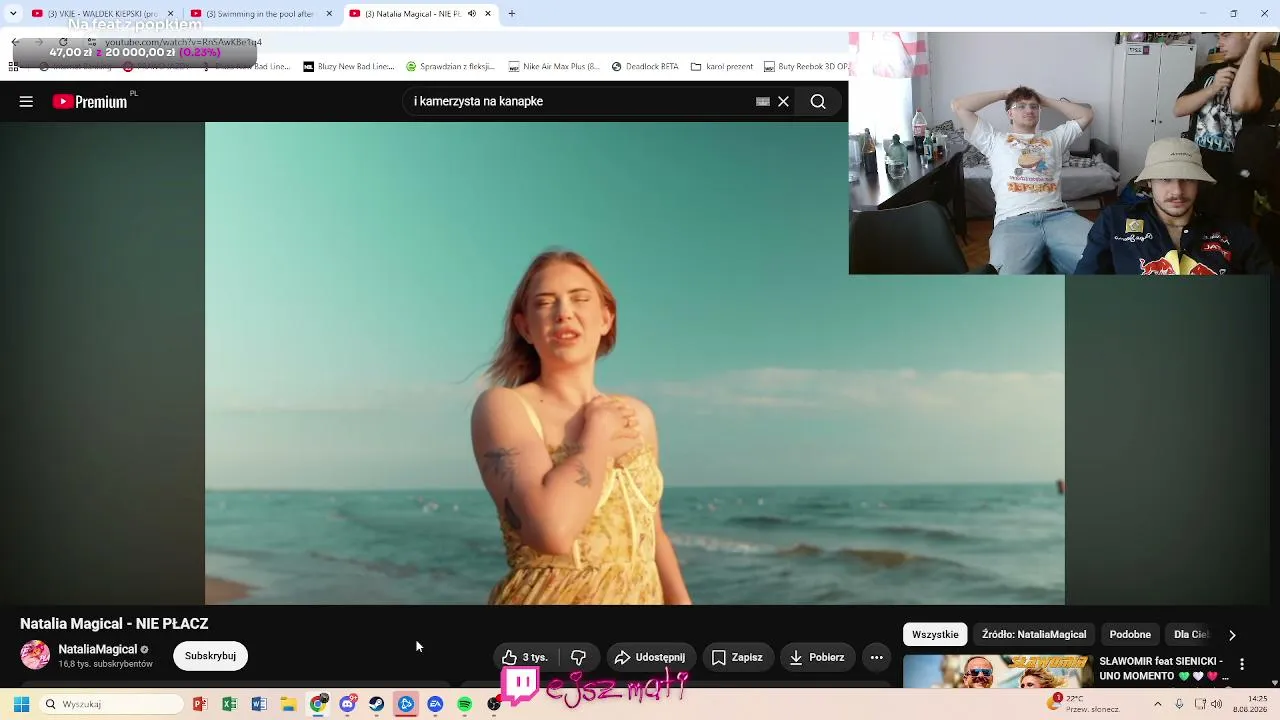The image size is (1280, 720).
Task: Submit search with magnifier icon
Action: (x=818, y=101)
